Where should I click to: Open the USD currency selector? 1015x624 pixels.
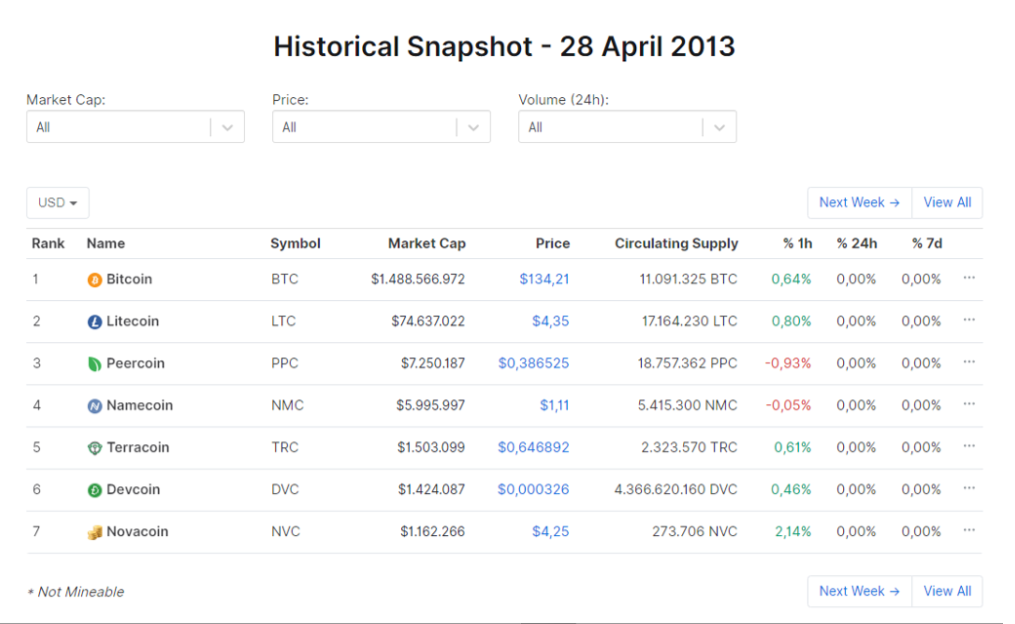(x=58, y=203)
